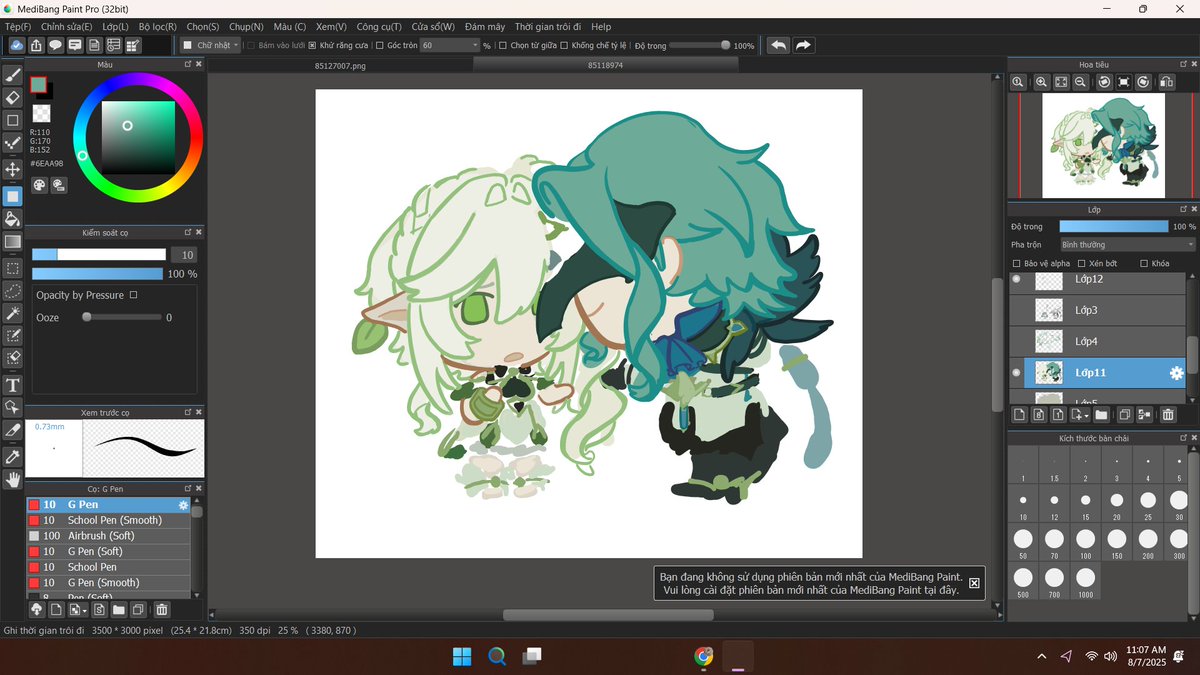
Task: Choose brush size 100 preset
Action: pyautogui.click(x=1085, y=541)
